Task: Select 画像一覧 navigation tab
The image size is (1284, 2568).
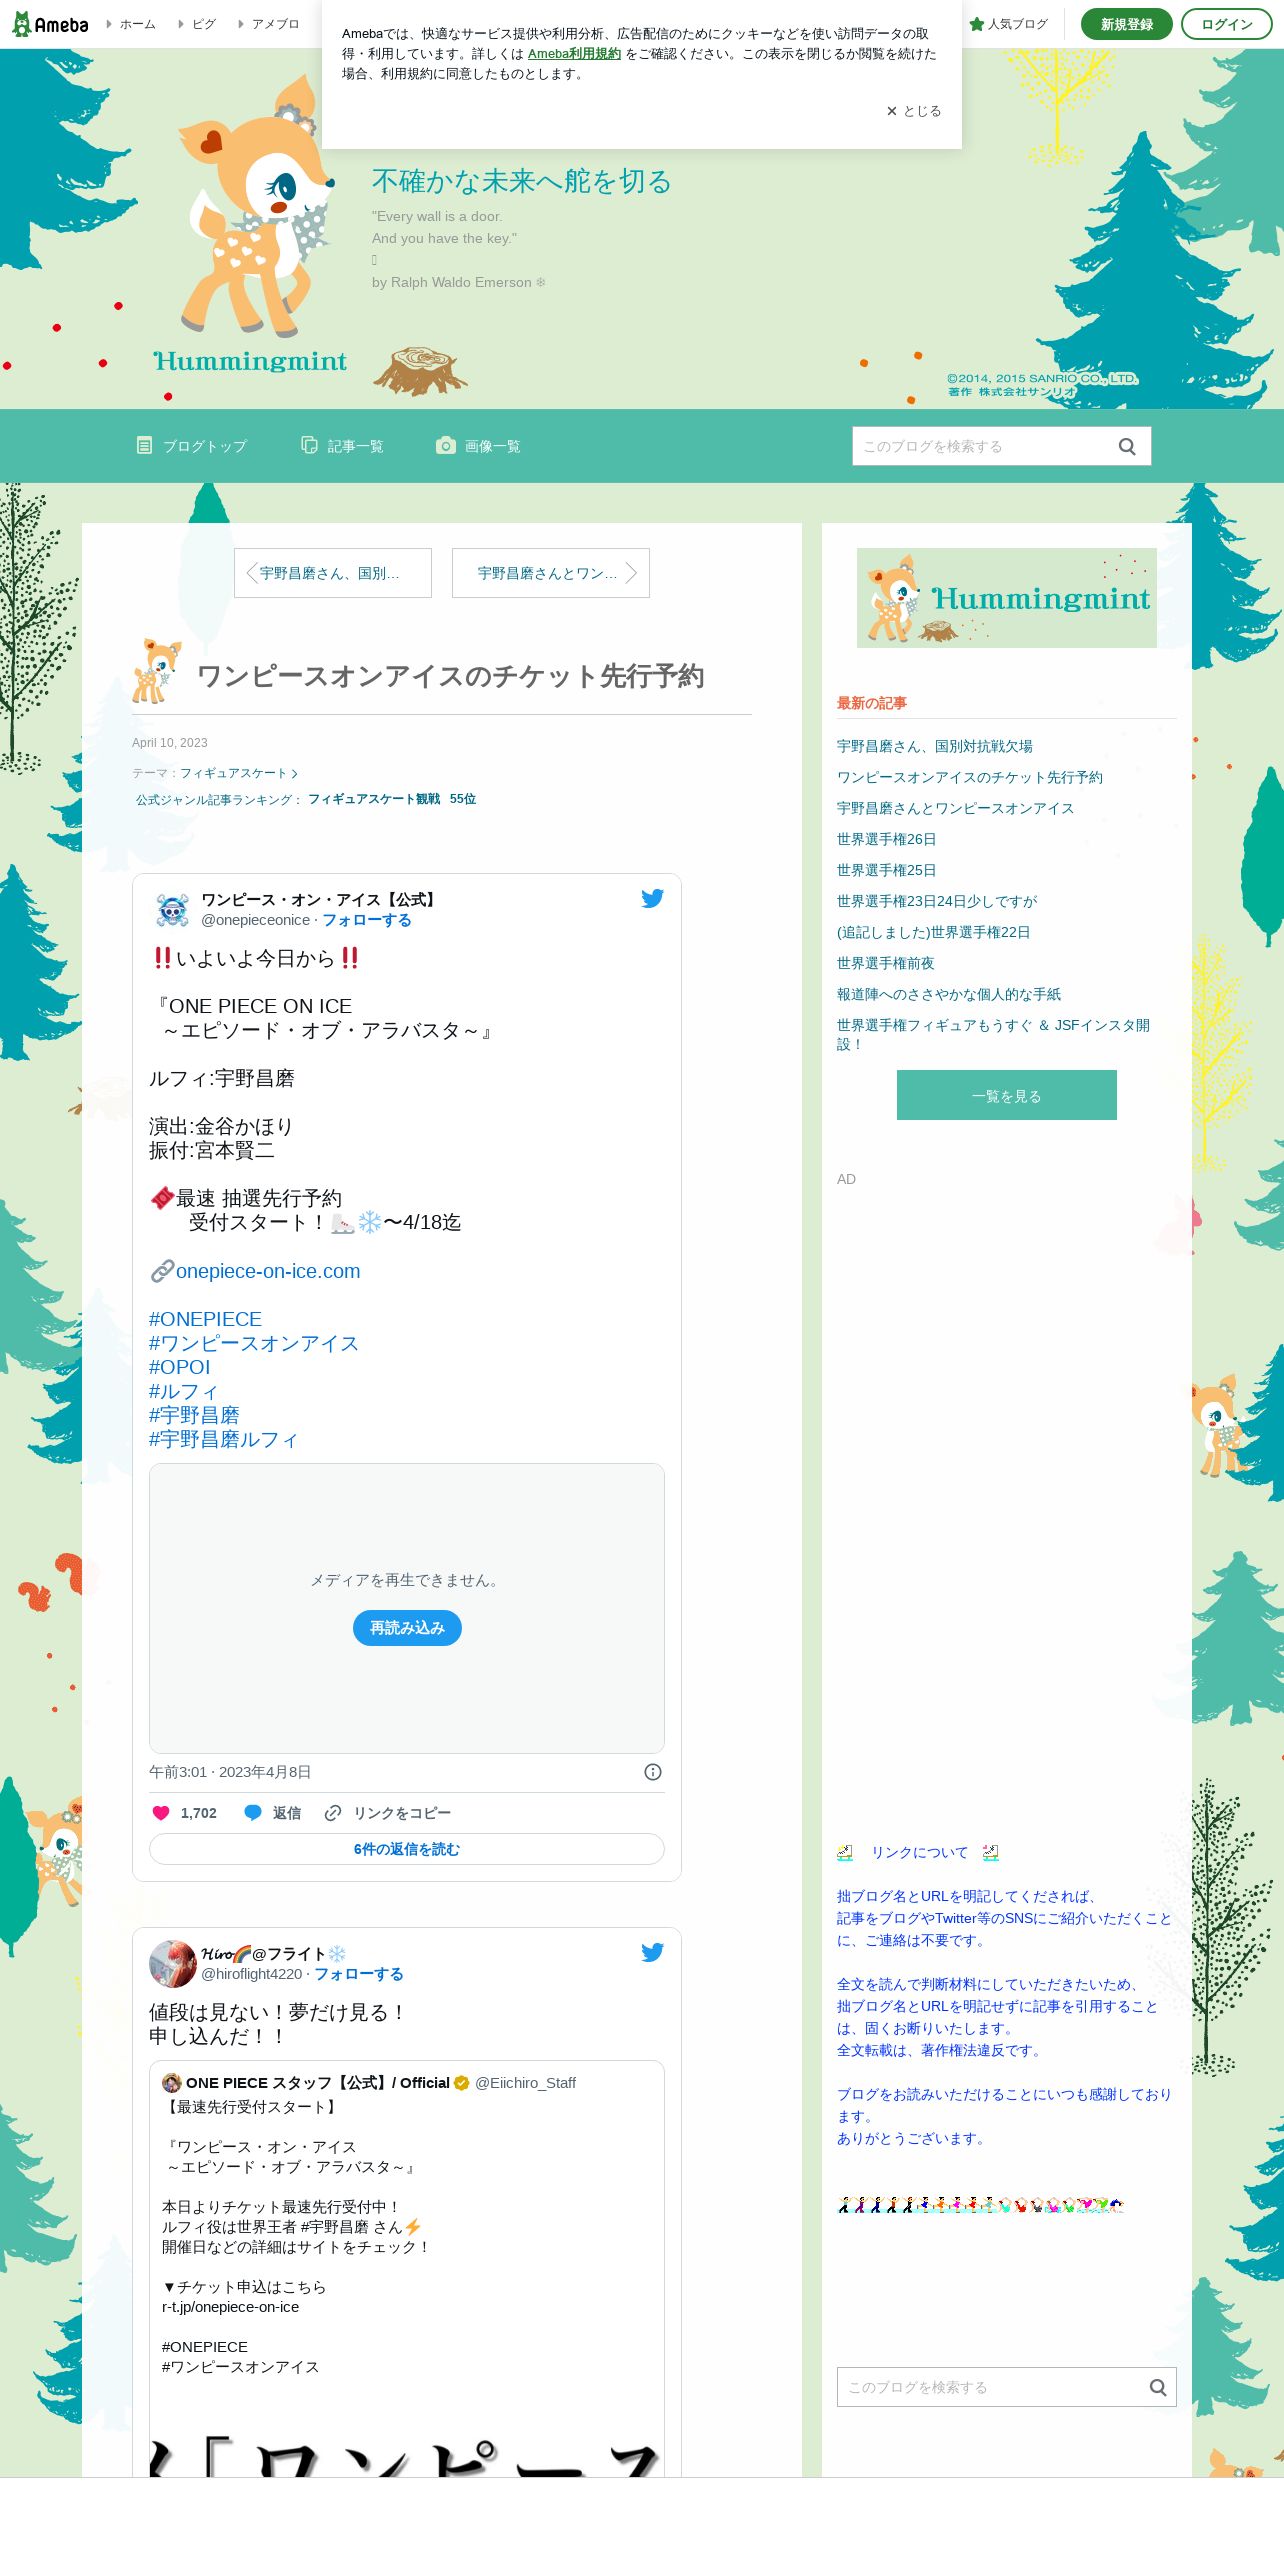Action: tap(478, 446)
